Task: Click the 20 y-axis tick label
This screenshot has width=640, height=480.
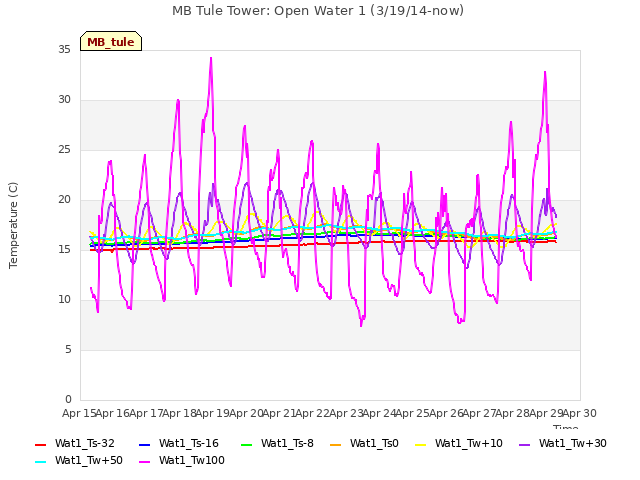Action: pos(64,200)
